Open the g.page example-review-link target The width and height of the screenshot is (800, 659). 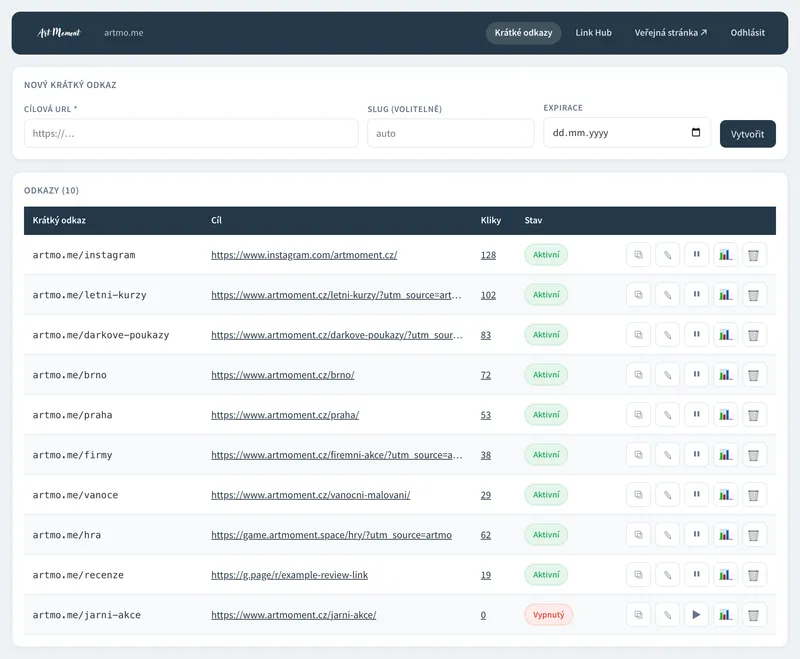[289, 575]
